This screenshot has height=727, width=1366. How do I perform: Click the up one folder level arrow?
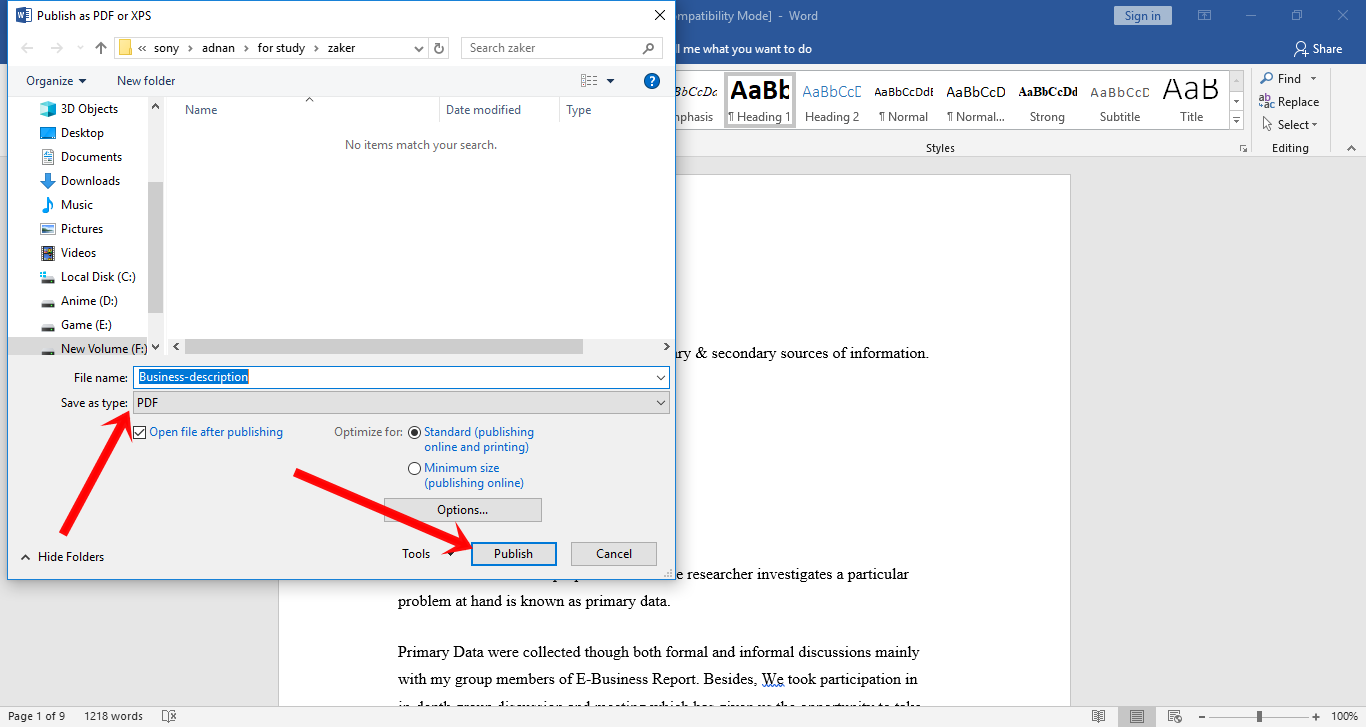pyautogui.click(x=100, y=47)
